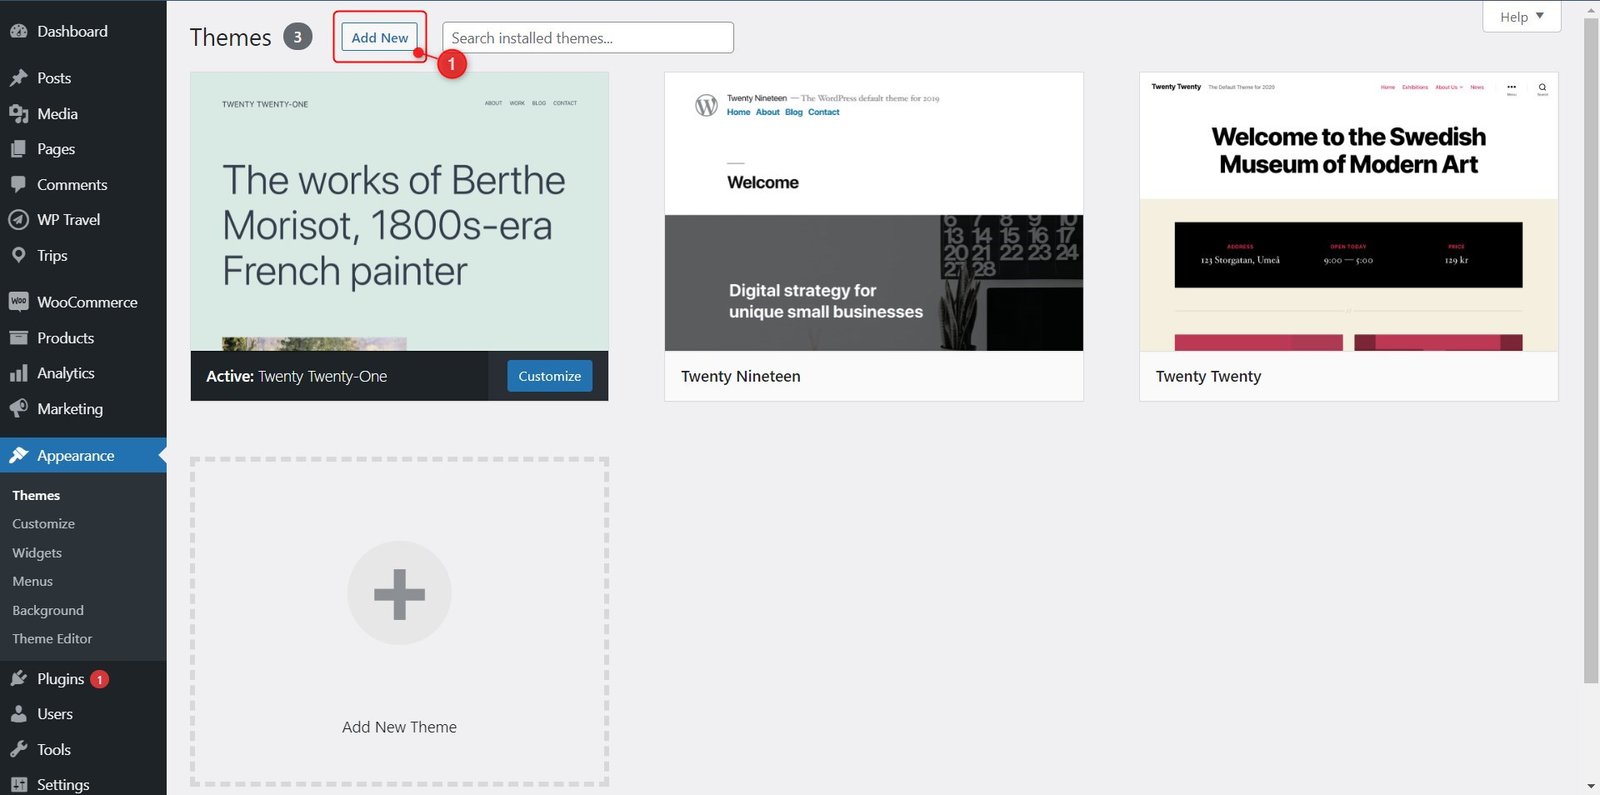Viewport: 1600px width, 795px height.
Task: Click the Dashboard gauge icon
Action: pyautogui.click(x=18, y=31)
